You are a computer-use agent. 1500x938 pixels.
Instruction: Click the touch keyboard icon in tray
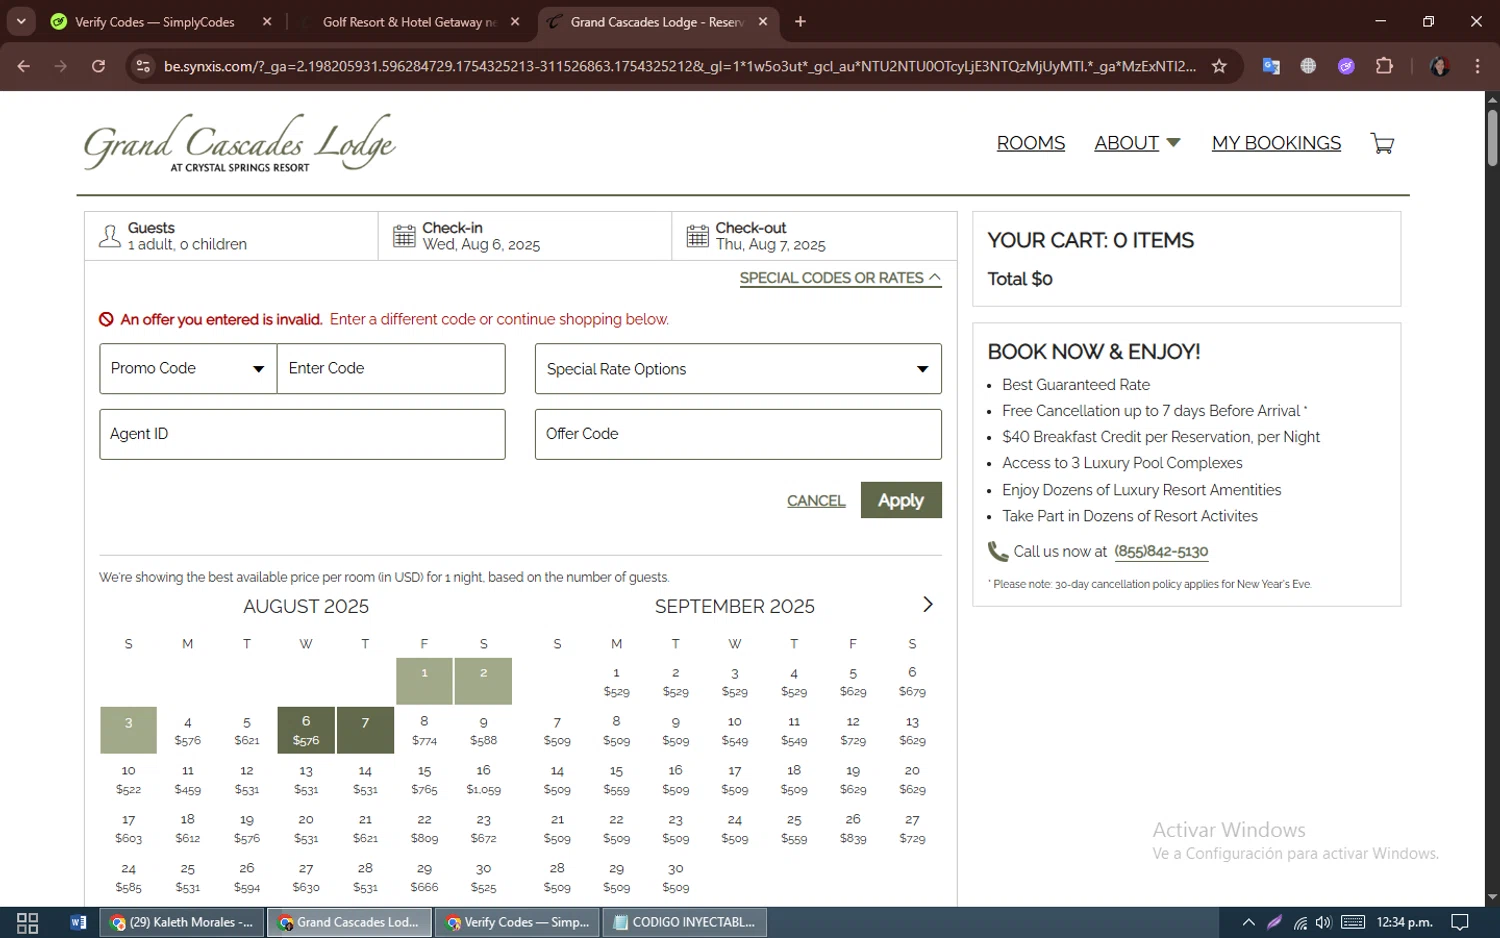click(1353, 922)
